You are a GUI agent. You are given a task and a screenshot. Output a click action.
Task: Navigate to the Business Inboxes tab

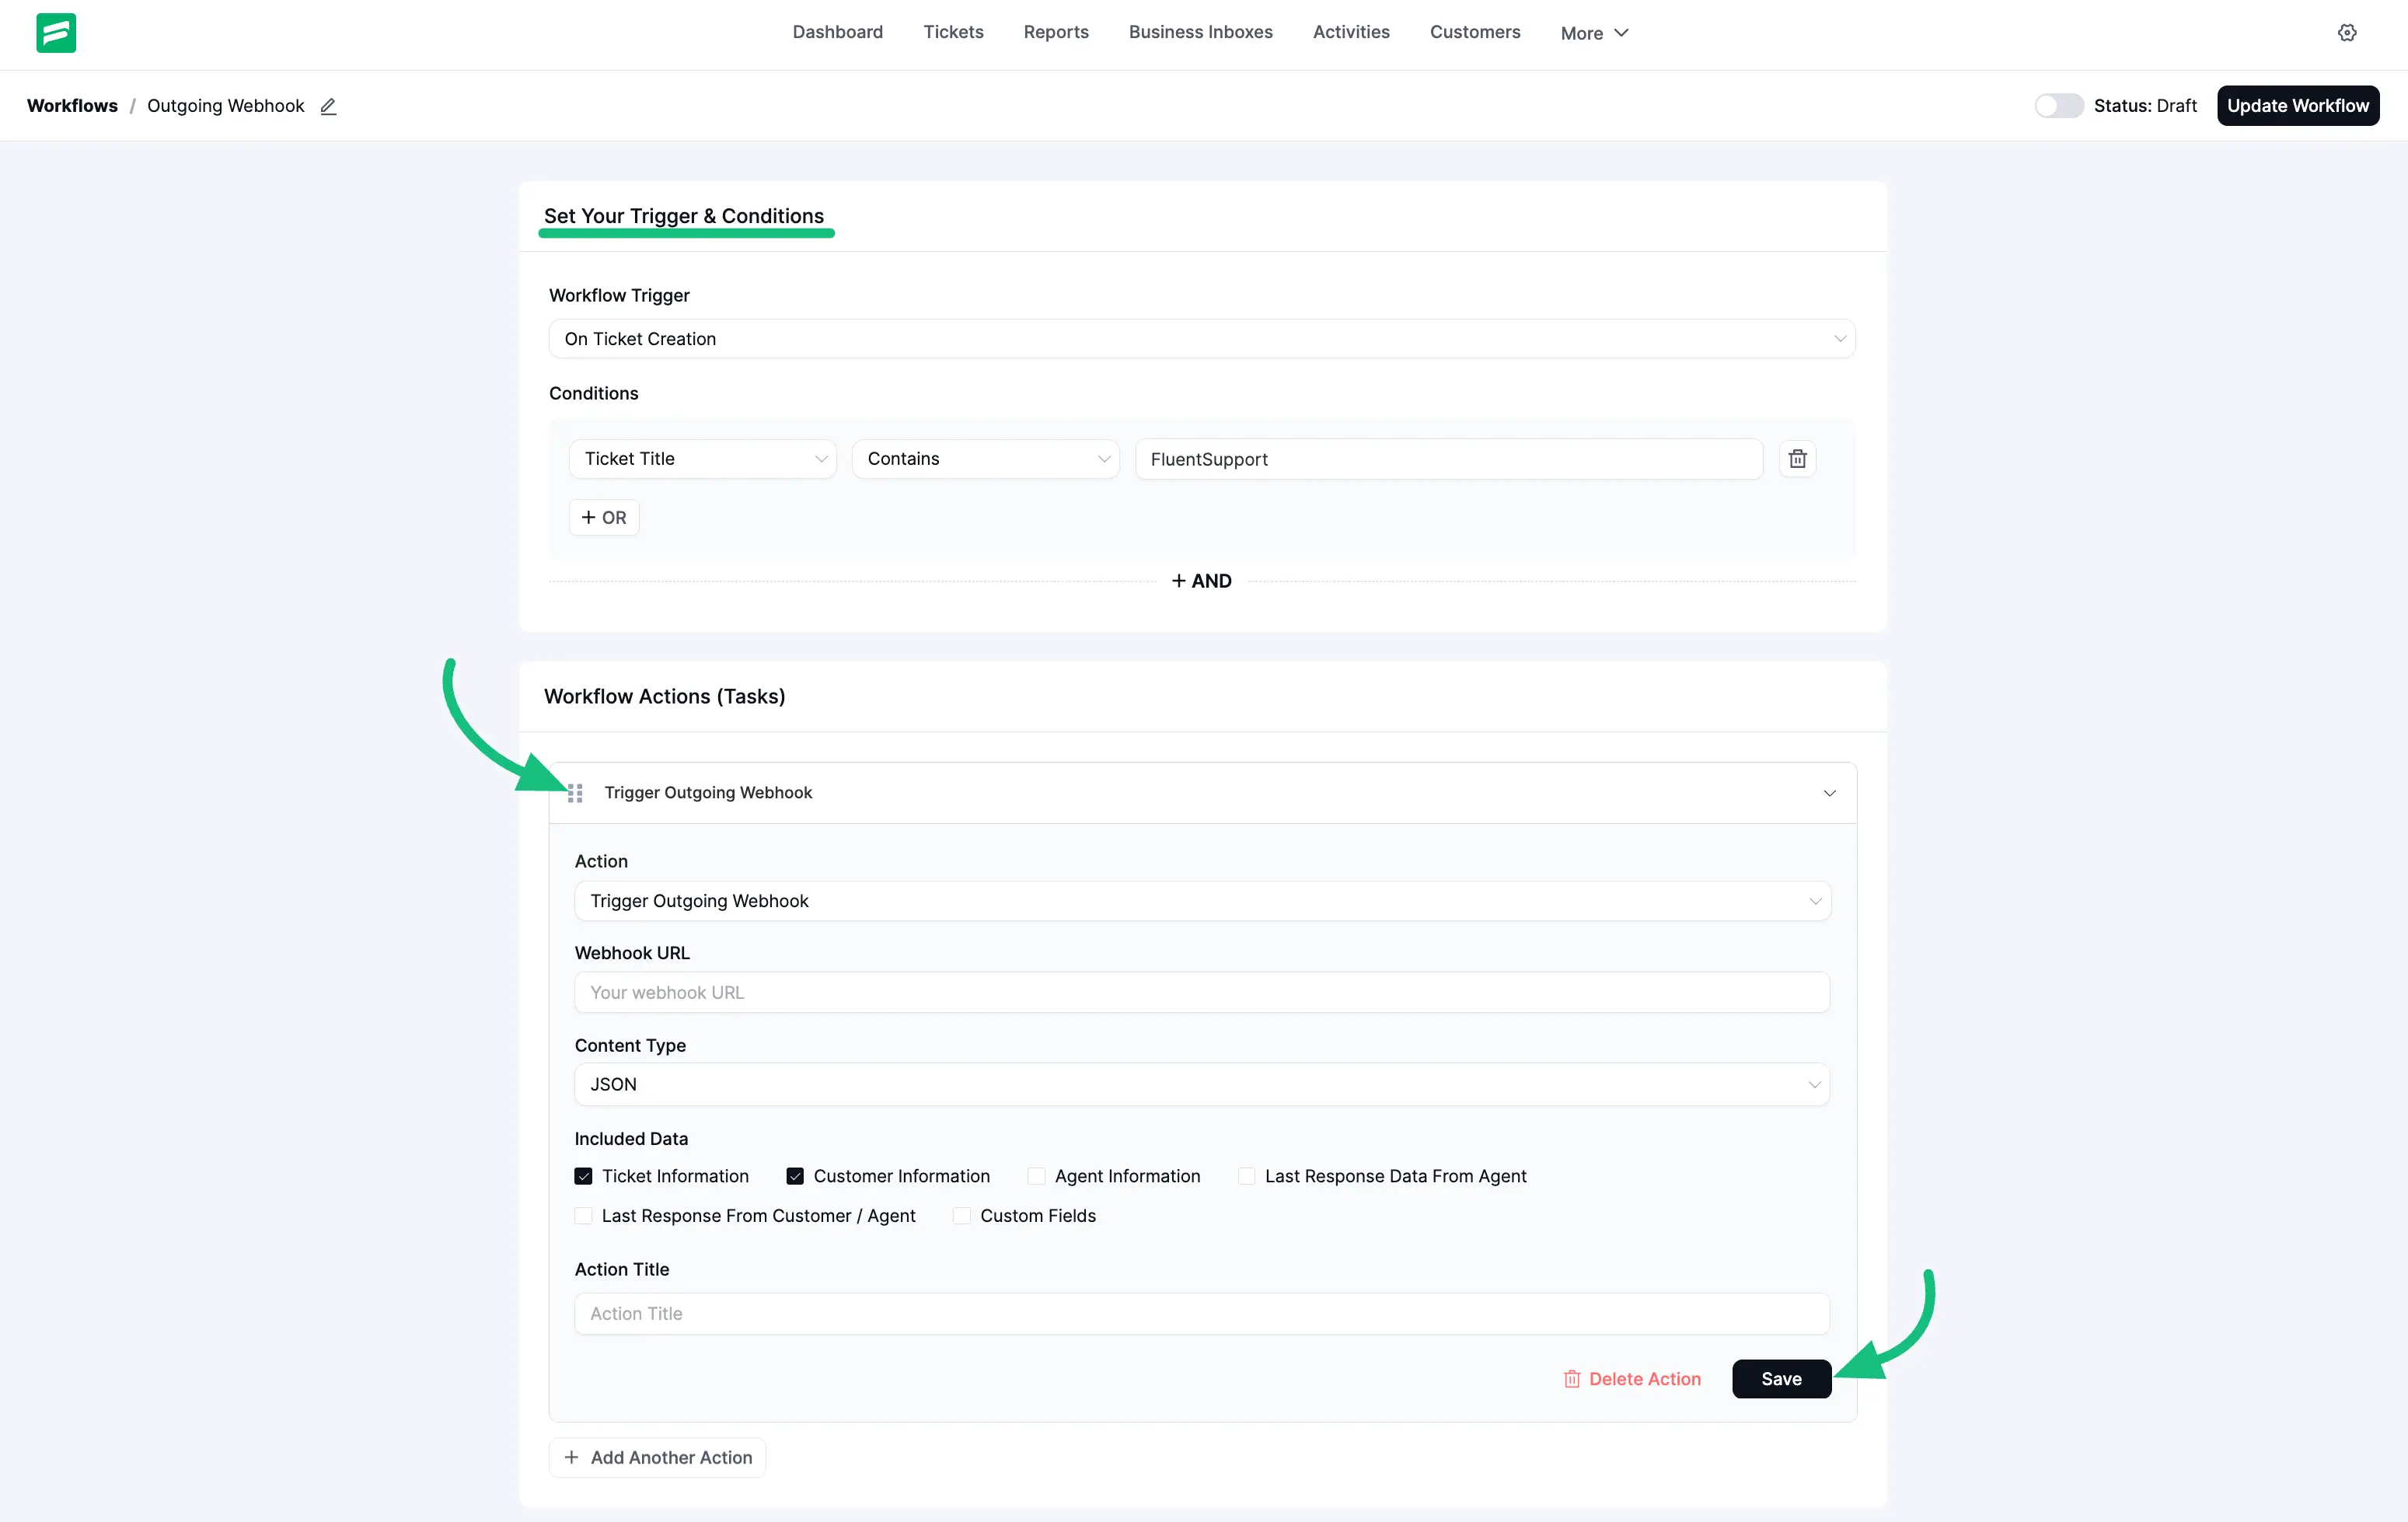(1200, 32)
